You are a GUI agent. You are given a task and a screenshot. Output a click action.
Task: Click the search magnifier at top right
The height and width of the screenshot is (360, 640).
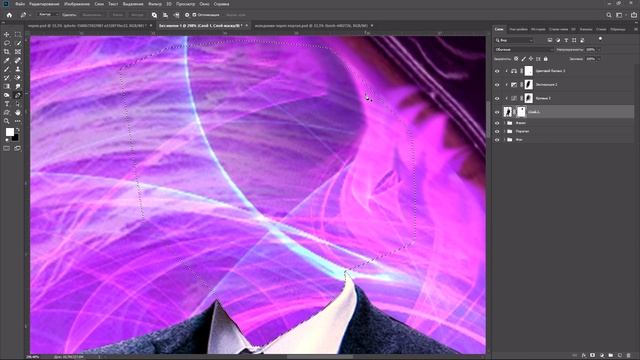[609, 15]
